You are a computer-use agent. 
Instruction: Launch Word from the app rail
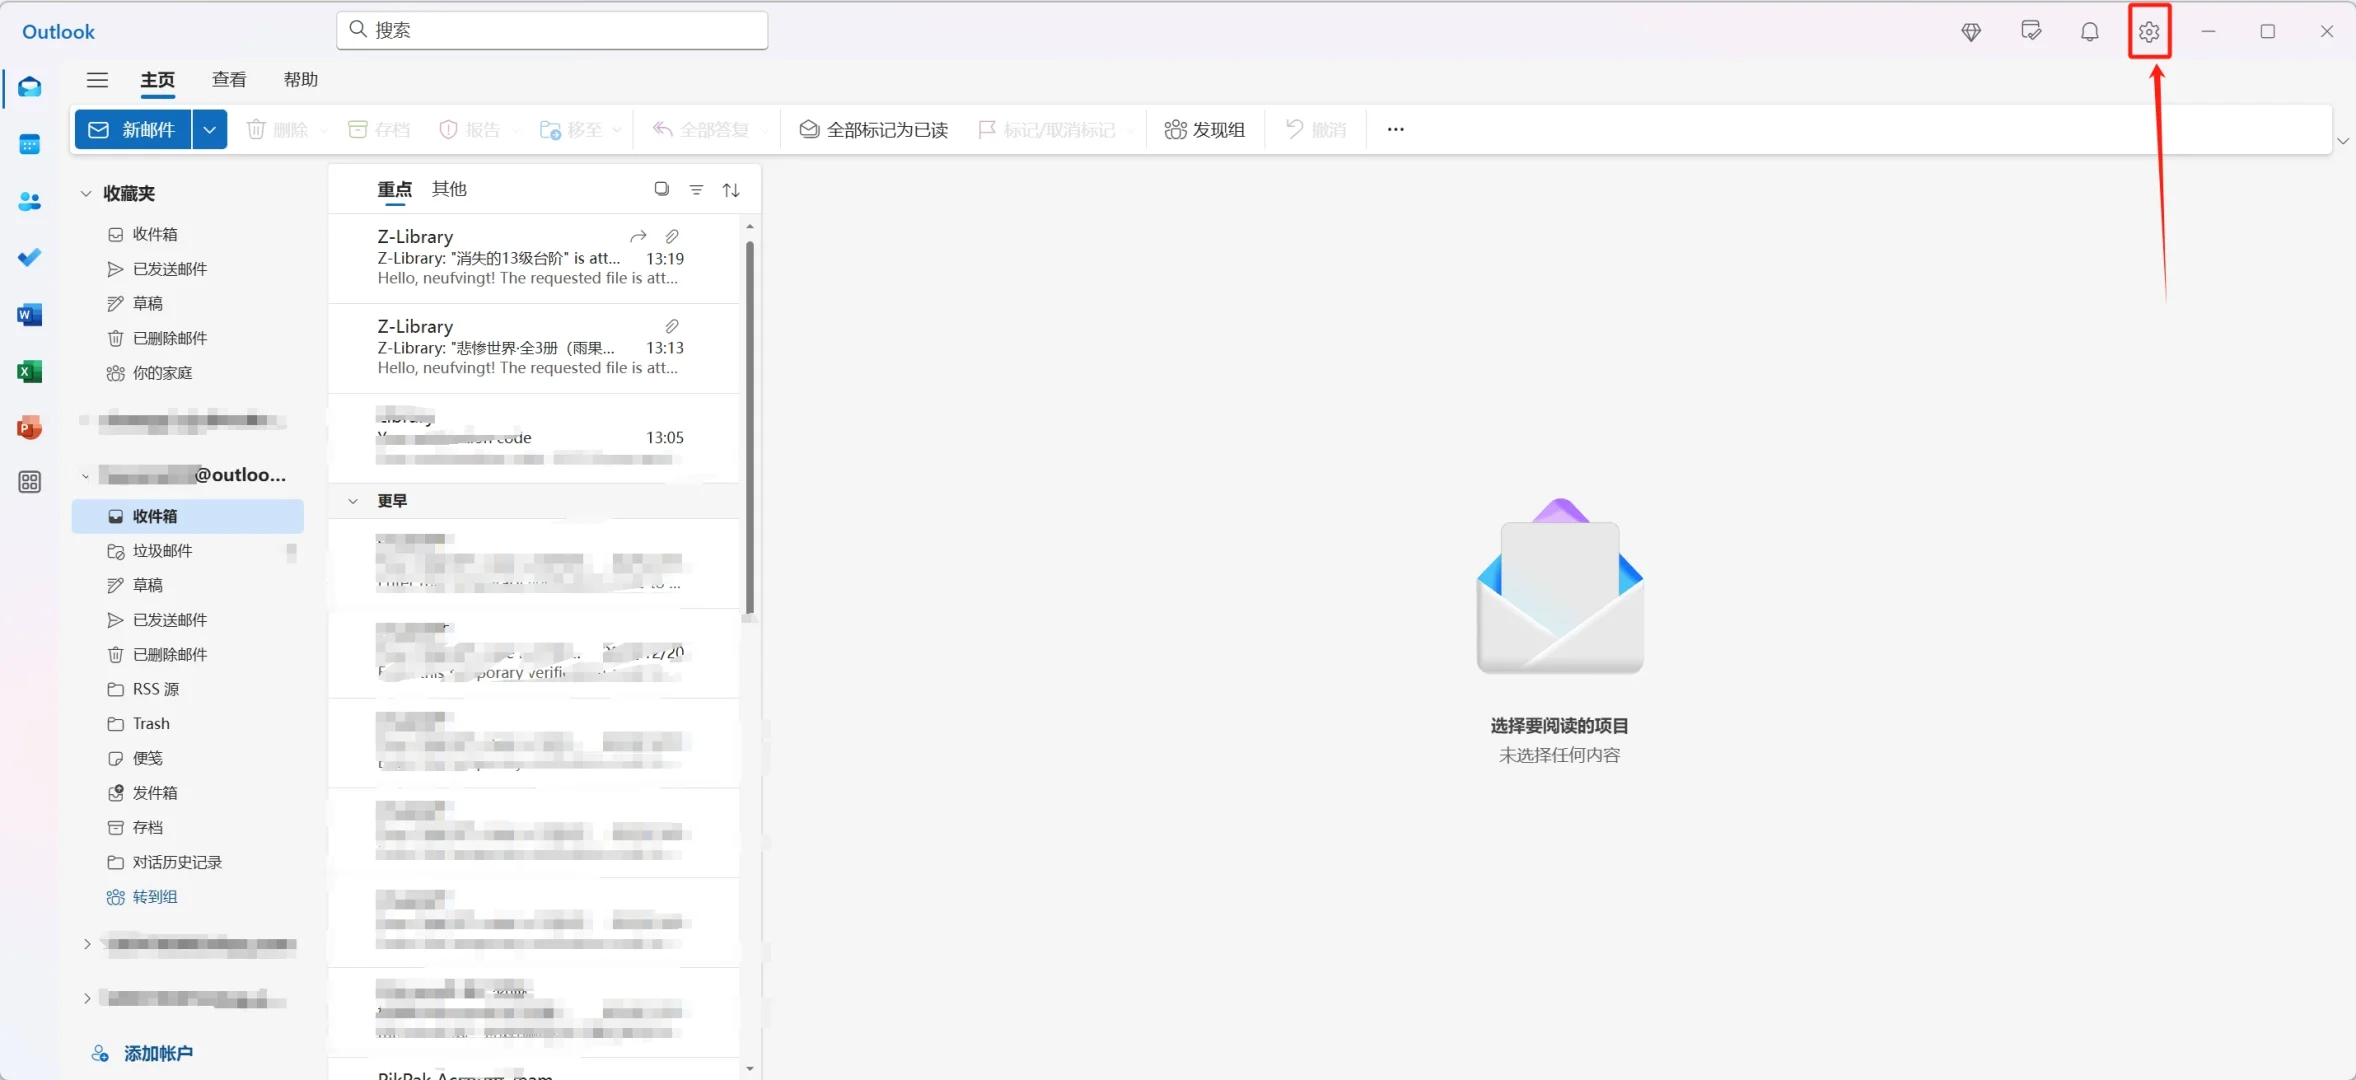click(x=29, y=315)
